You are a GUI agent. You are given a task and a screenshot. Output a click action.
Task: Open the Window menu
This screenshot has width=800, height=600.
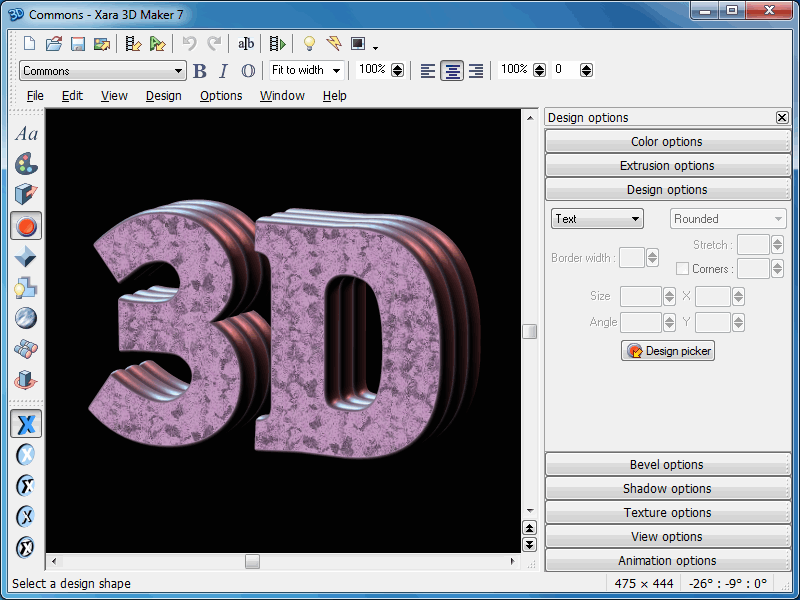[282, 95]
